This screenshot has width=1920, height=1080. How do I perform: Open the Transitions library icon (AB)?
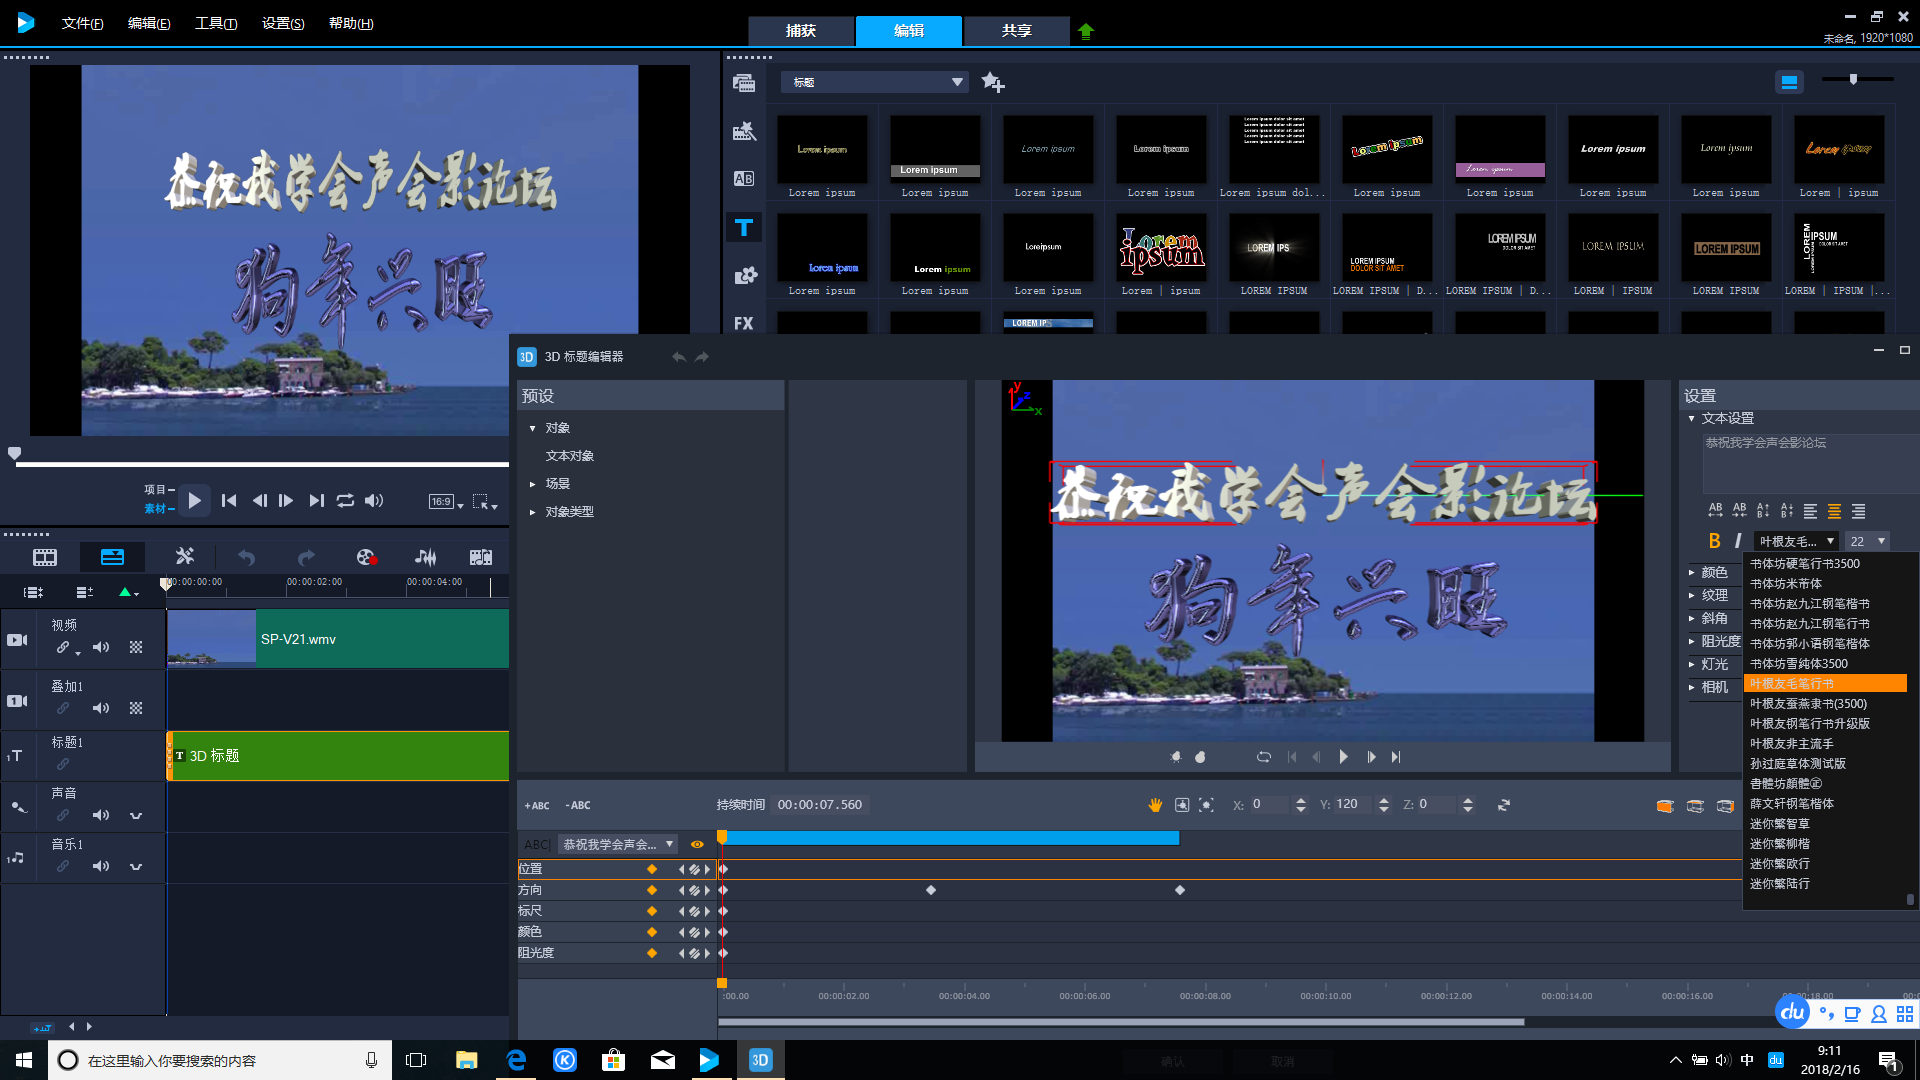coord(744,179)
